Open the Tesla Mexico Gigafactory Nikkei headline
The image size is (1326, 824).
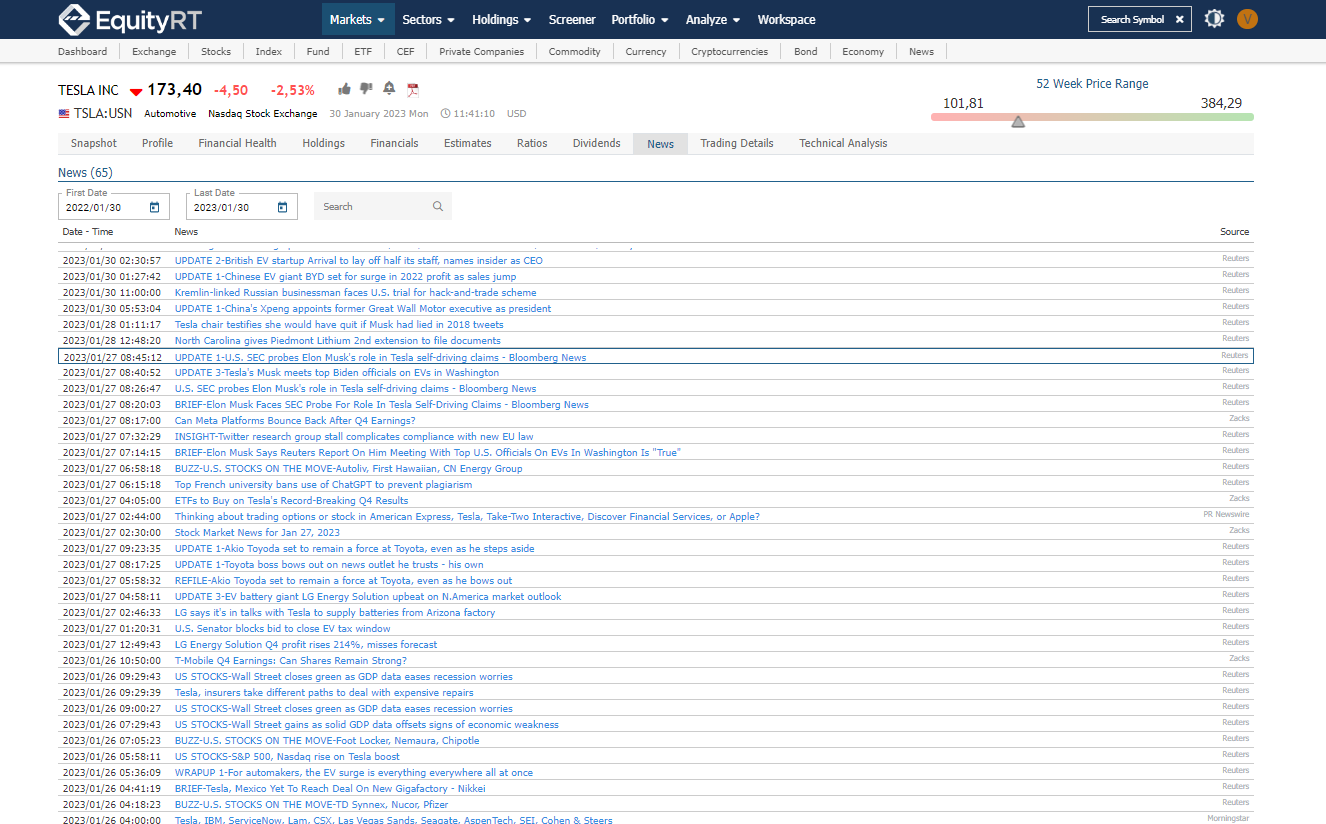tap(330, 789)
